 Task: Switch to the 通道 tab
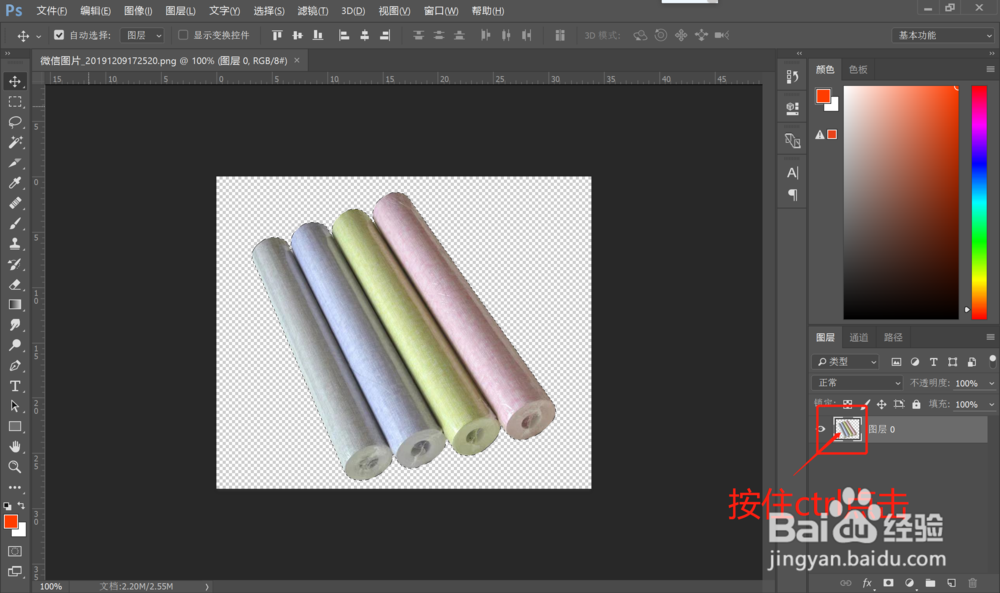tap(858, 337)
